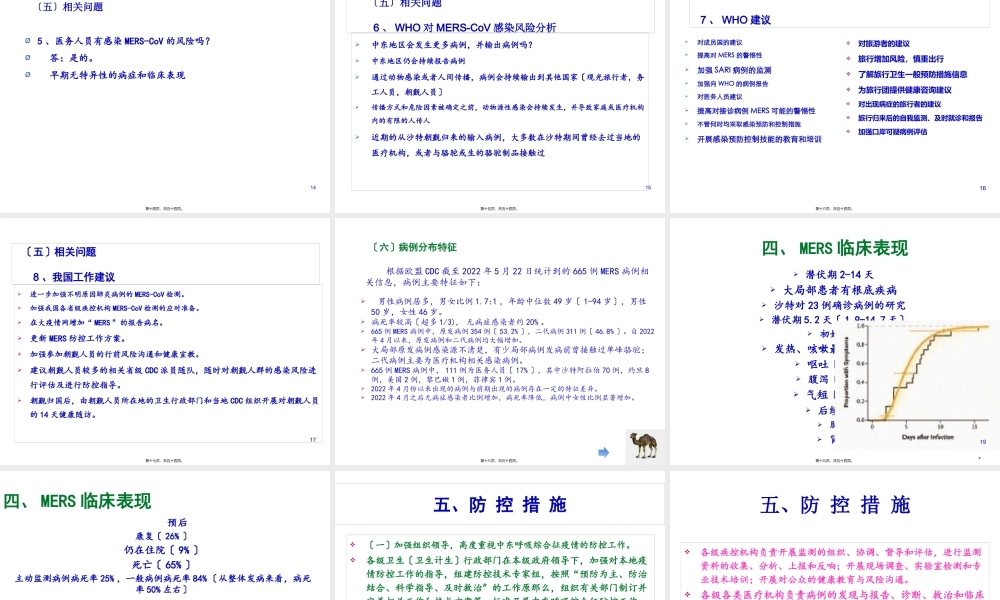
Task: Click the title "五、防 控 措 施"
Action: [x=499, y=505]
